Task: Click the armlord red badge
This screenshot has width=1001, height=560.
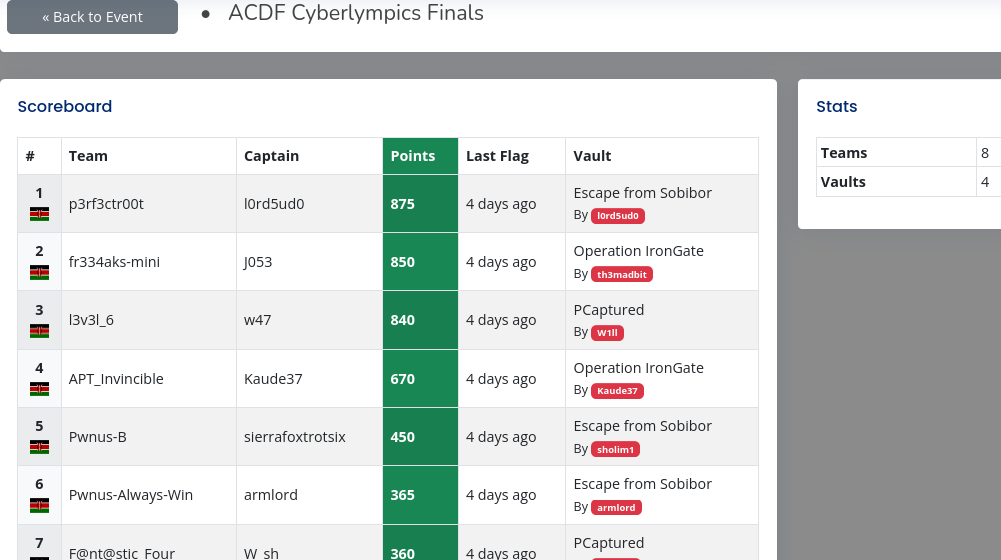Action: click(x=616, y=508)
